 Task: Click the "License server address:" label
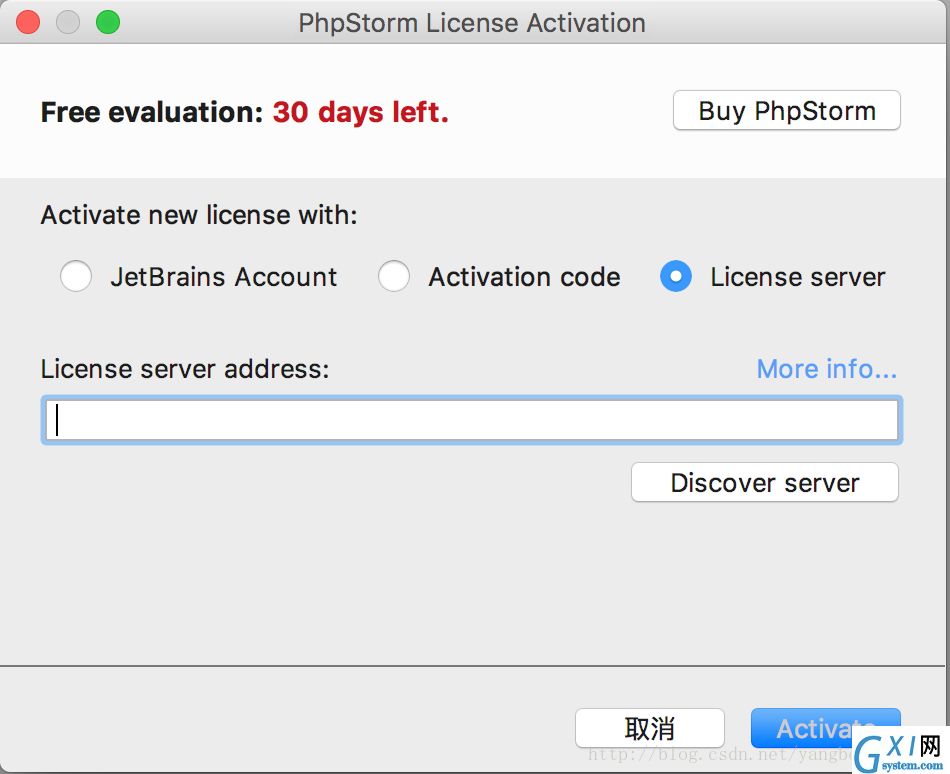185,369
